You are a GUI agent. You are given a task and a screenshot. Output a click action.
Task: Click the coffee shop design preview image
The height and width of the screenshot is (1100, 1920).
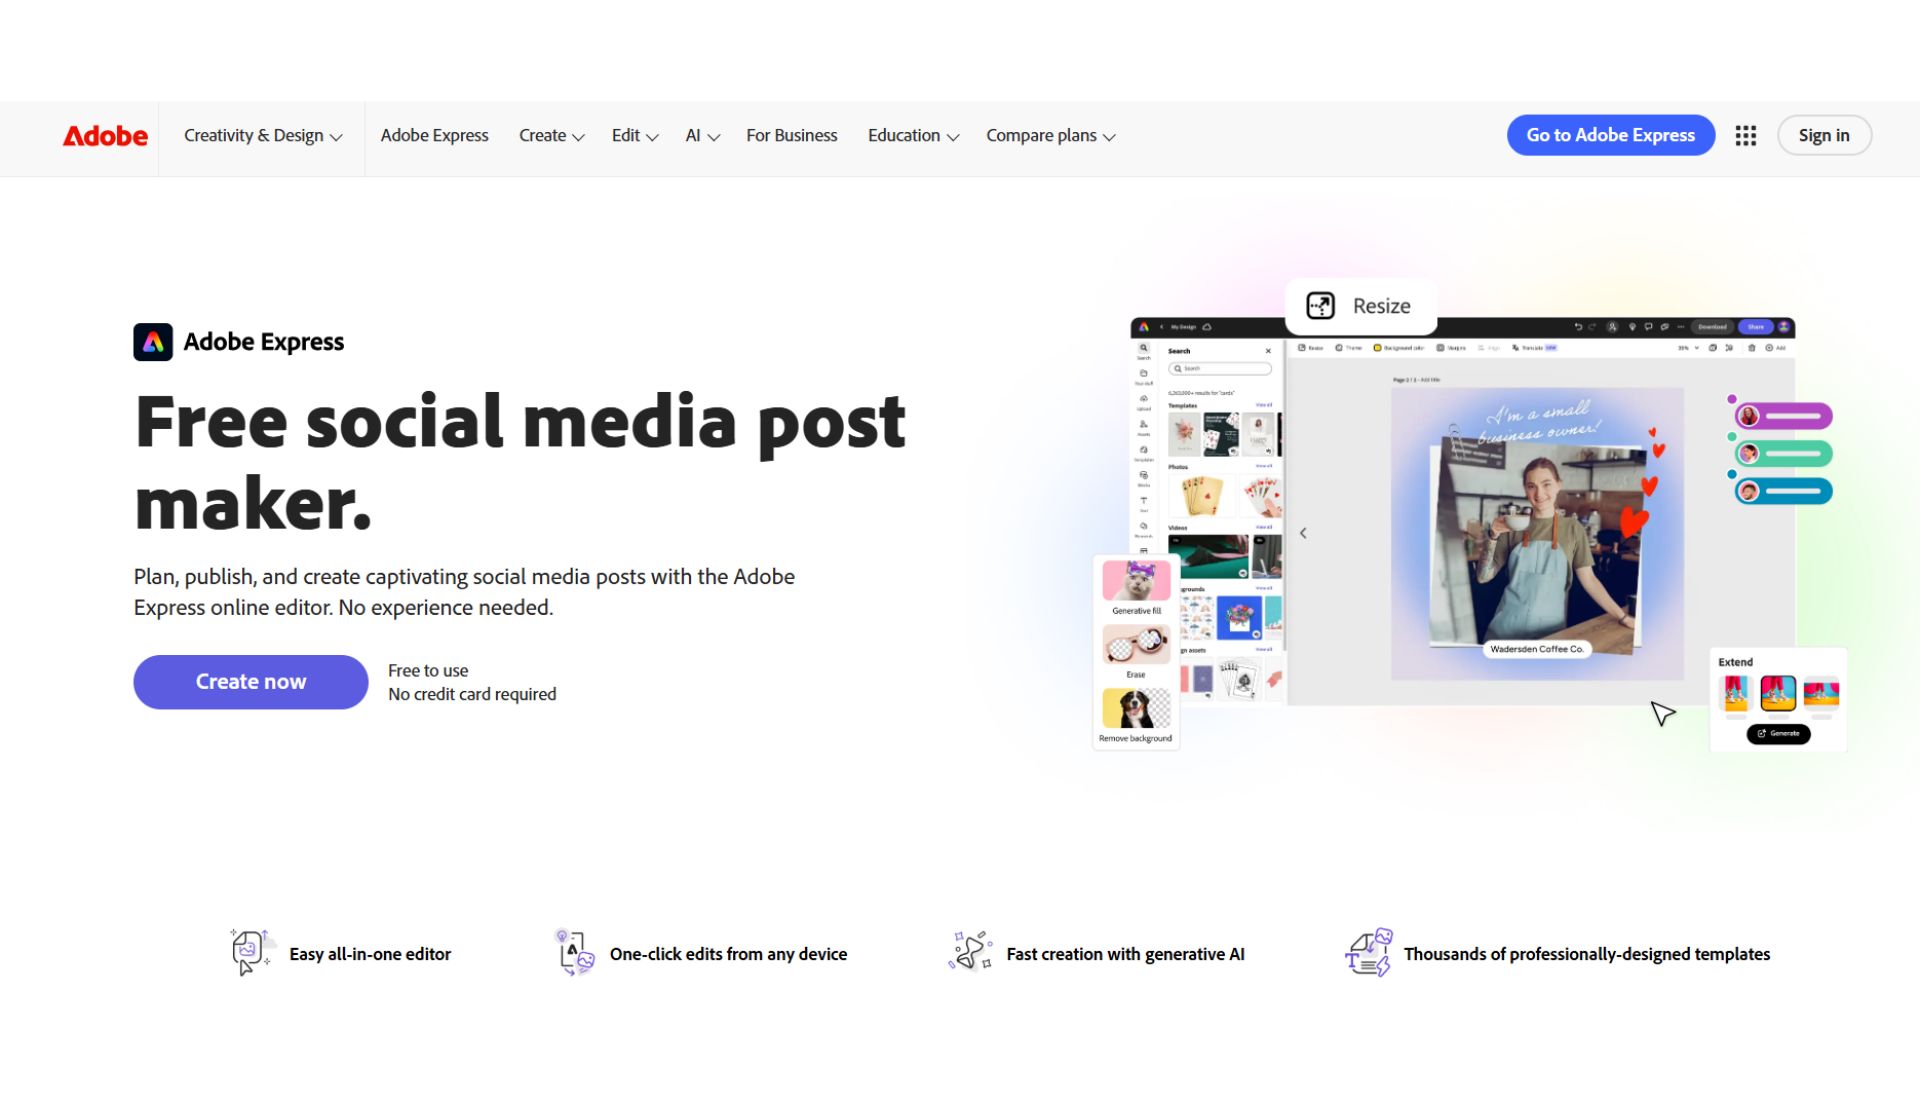(x=1537, y=534)
